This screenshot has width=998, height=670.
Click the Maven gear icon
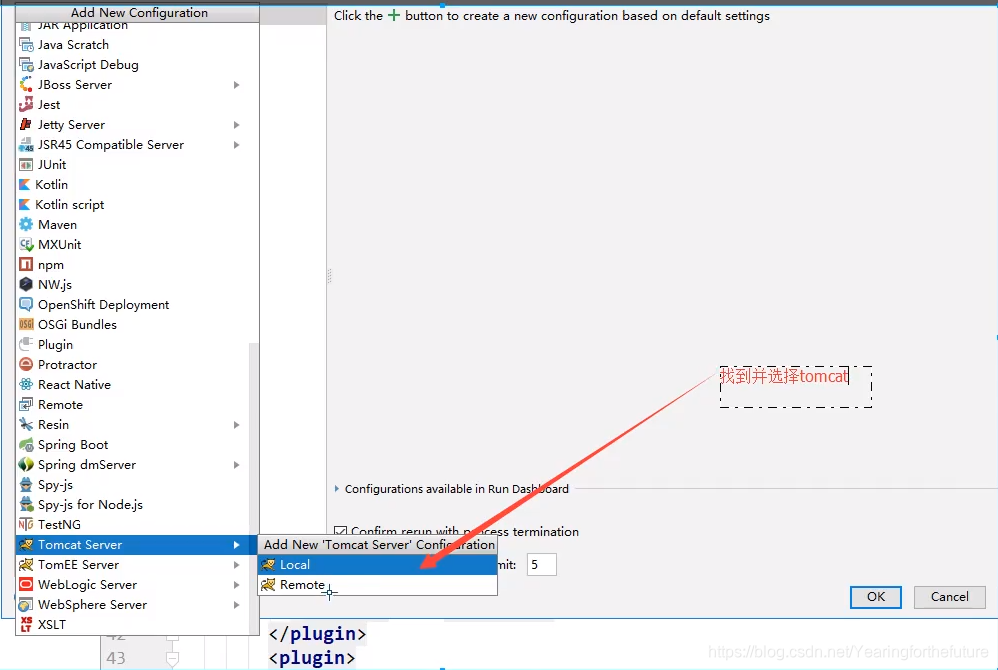pyautogui.click(x=26, y=225)
